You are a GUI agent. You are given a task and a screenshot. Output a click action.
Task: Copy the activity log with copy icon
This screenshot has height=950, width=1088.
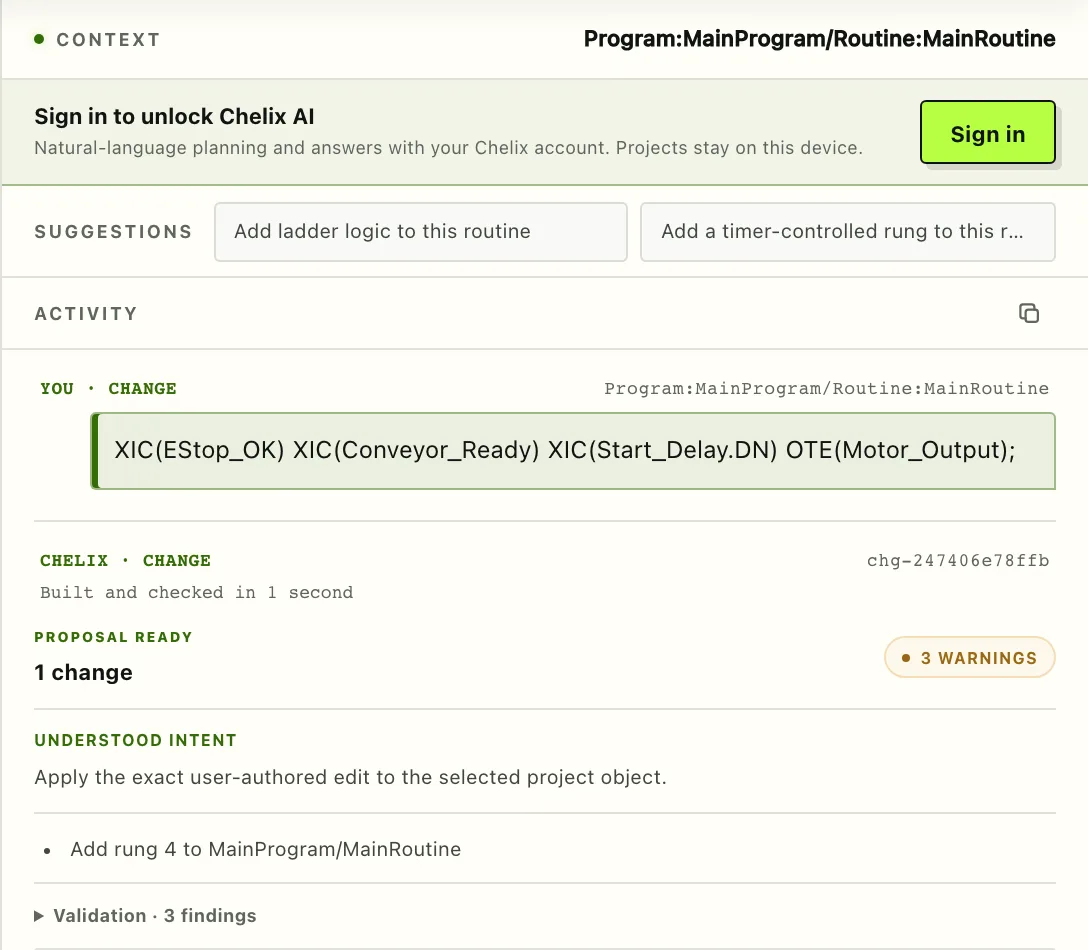coord(1029,313)
